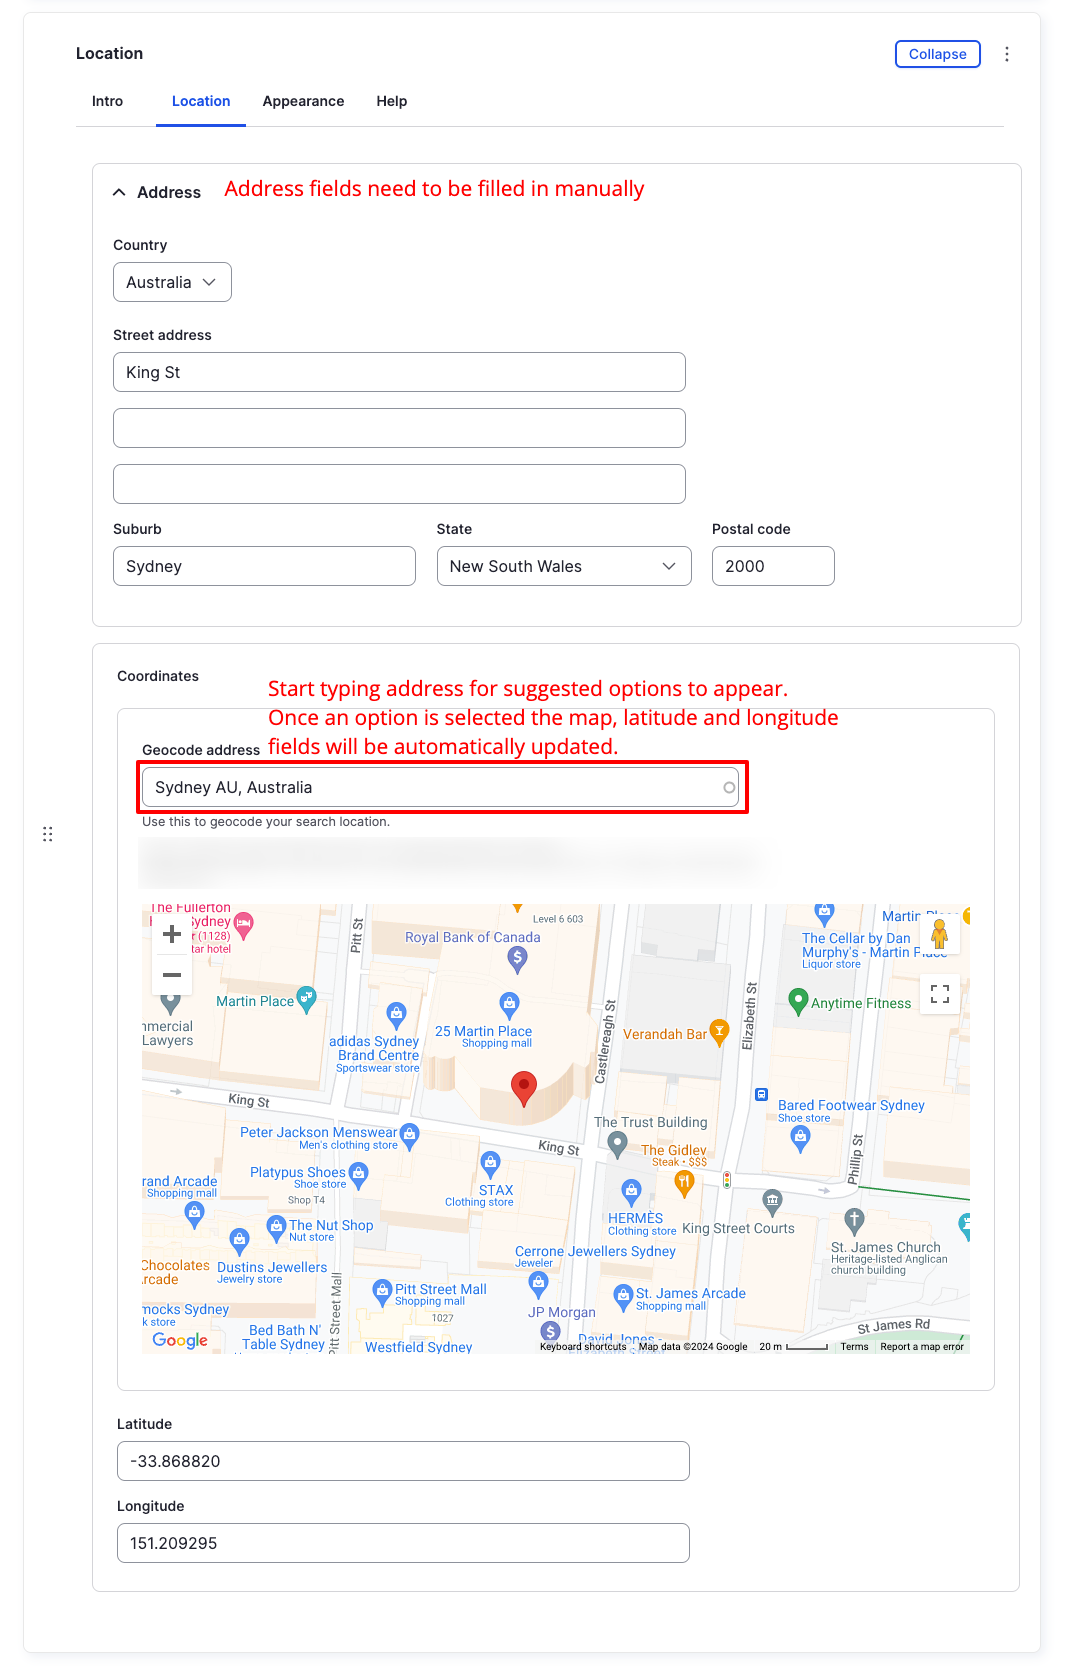The width and height of the screenshot is (1081, 1666).
Task: Click the Suburb field containing Sydney
Action: pos(264,566)
